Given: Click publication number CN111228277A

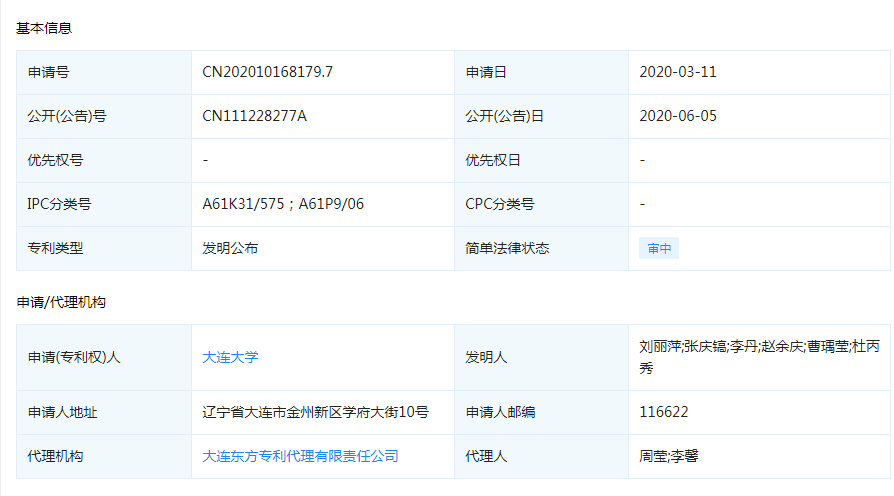Looking at the screenshot, I should (254, 116).
